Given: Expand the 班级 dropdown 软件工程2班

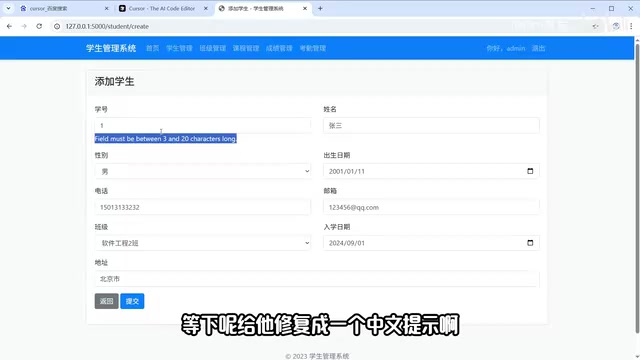Looking at the screenshot, I should pos(202,243).
